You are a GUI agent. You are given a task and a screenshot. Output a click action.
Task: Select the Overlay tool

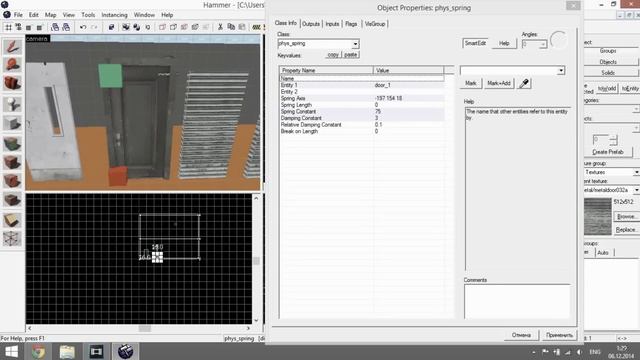coord(12,200)
